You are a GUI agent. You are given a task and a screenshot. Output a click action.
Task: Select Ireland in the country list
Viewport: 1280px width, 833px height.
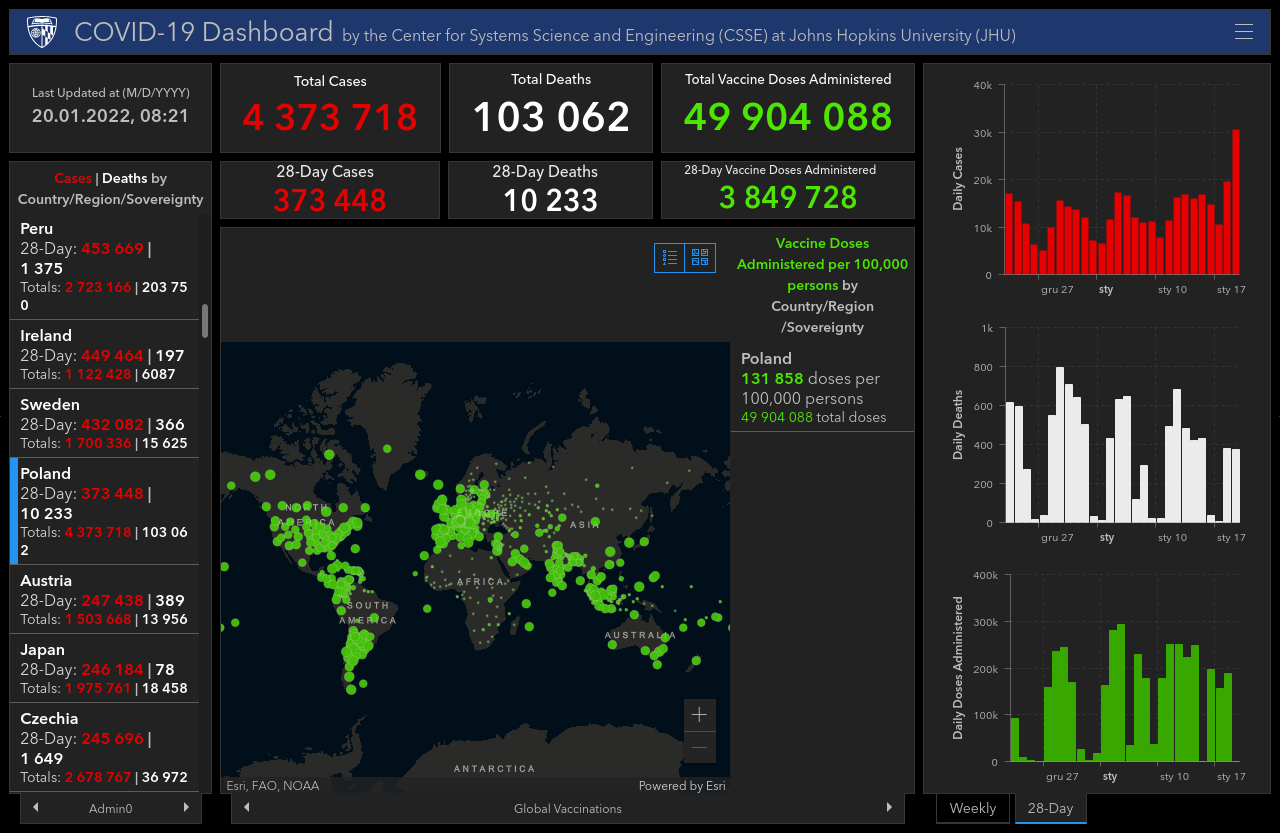click(104, 354)
